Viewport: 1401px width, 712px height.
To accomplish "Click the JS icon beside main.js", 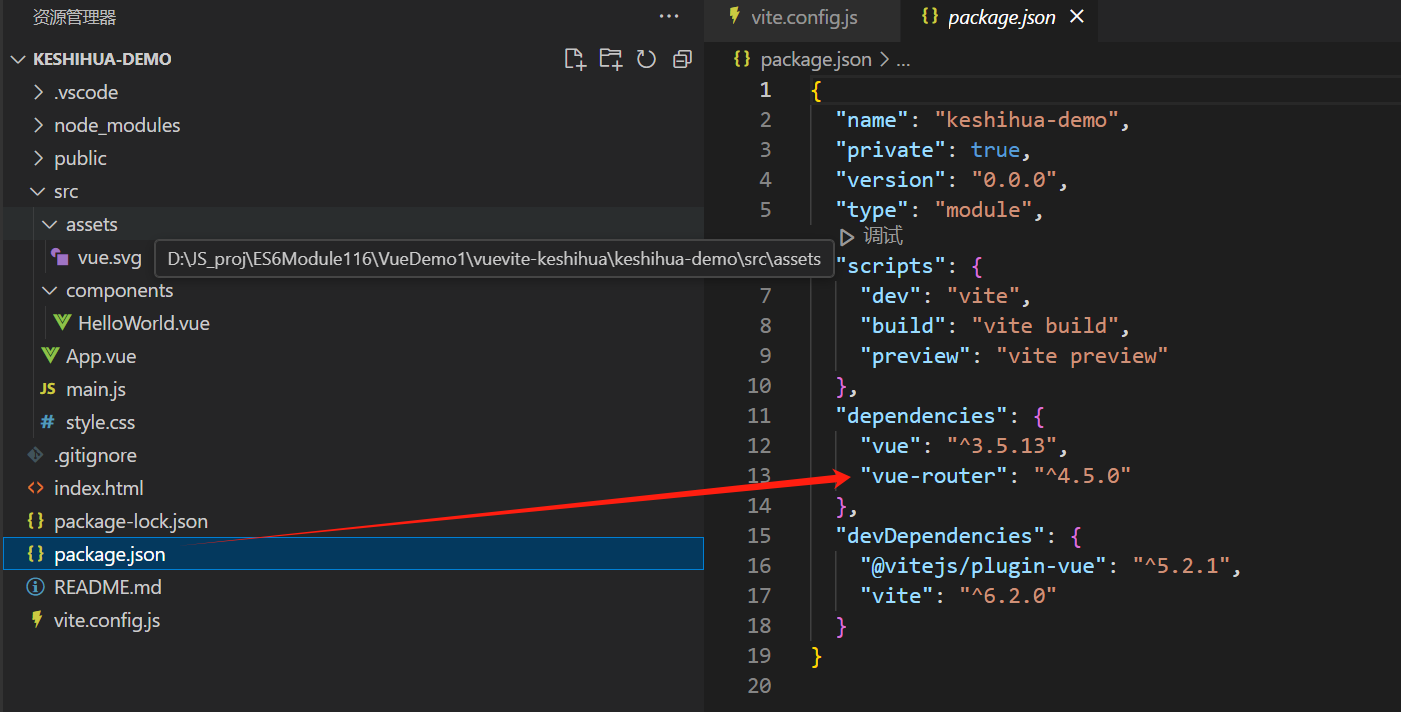I will coord(48,389).
